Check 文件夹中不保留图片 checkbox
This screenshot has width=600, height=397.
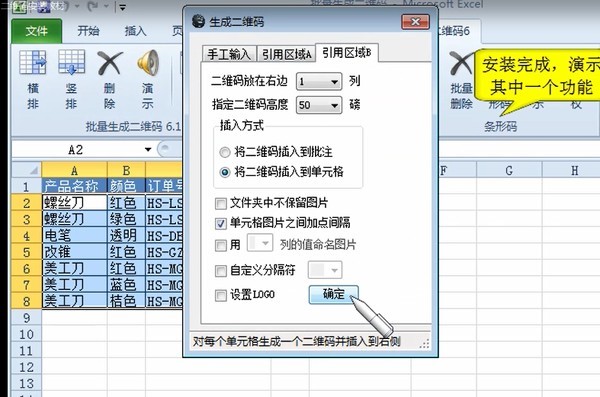(x=221, y=203)
